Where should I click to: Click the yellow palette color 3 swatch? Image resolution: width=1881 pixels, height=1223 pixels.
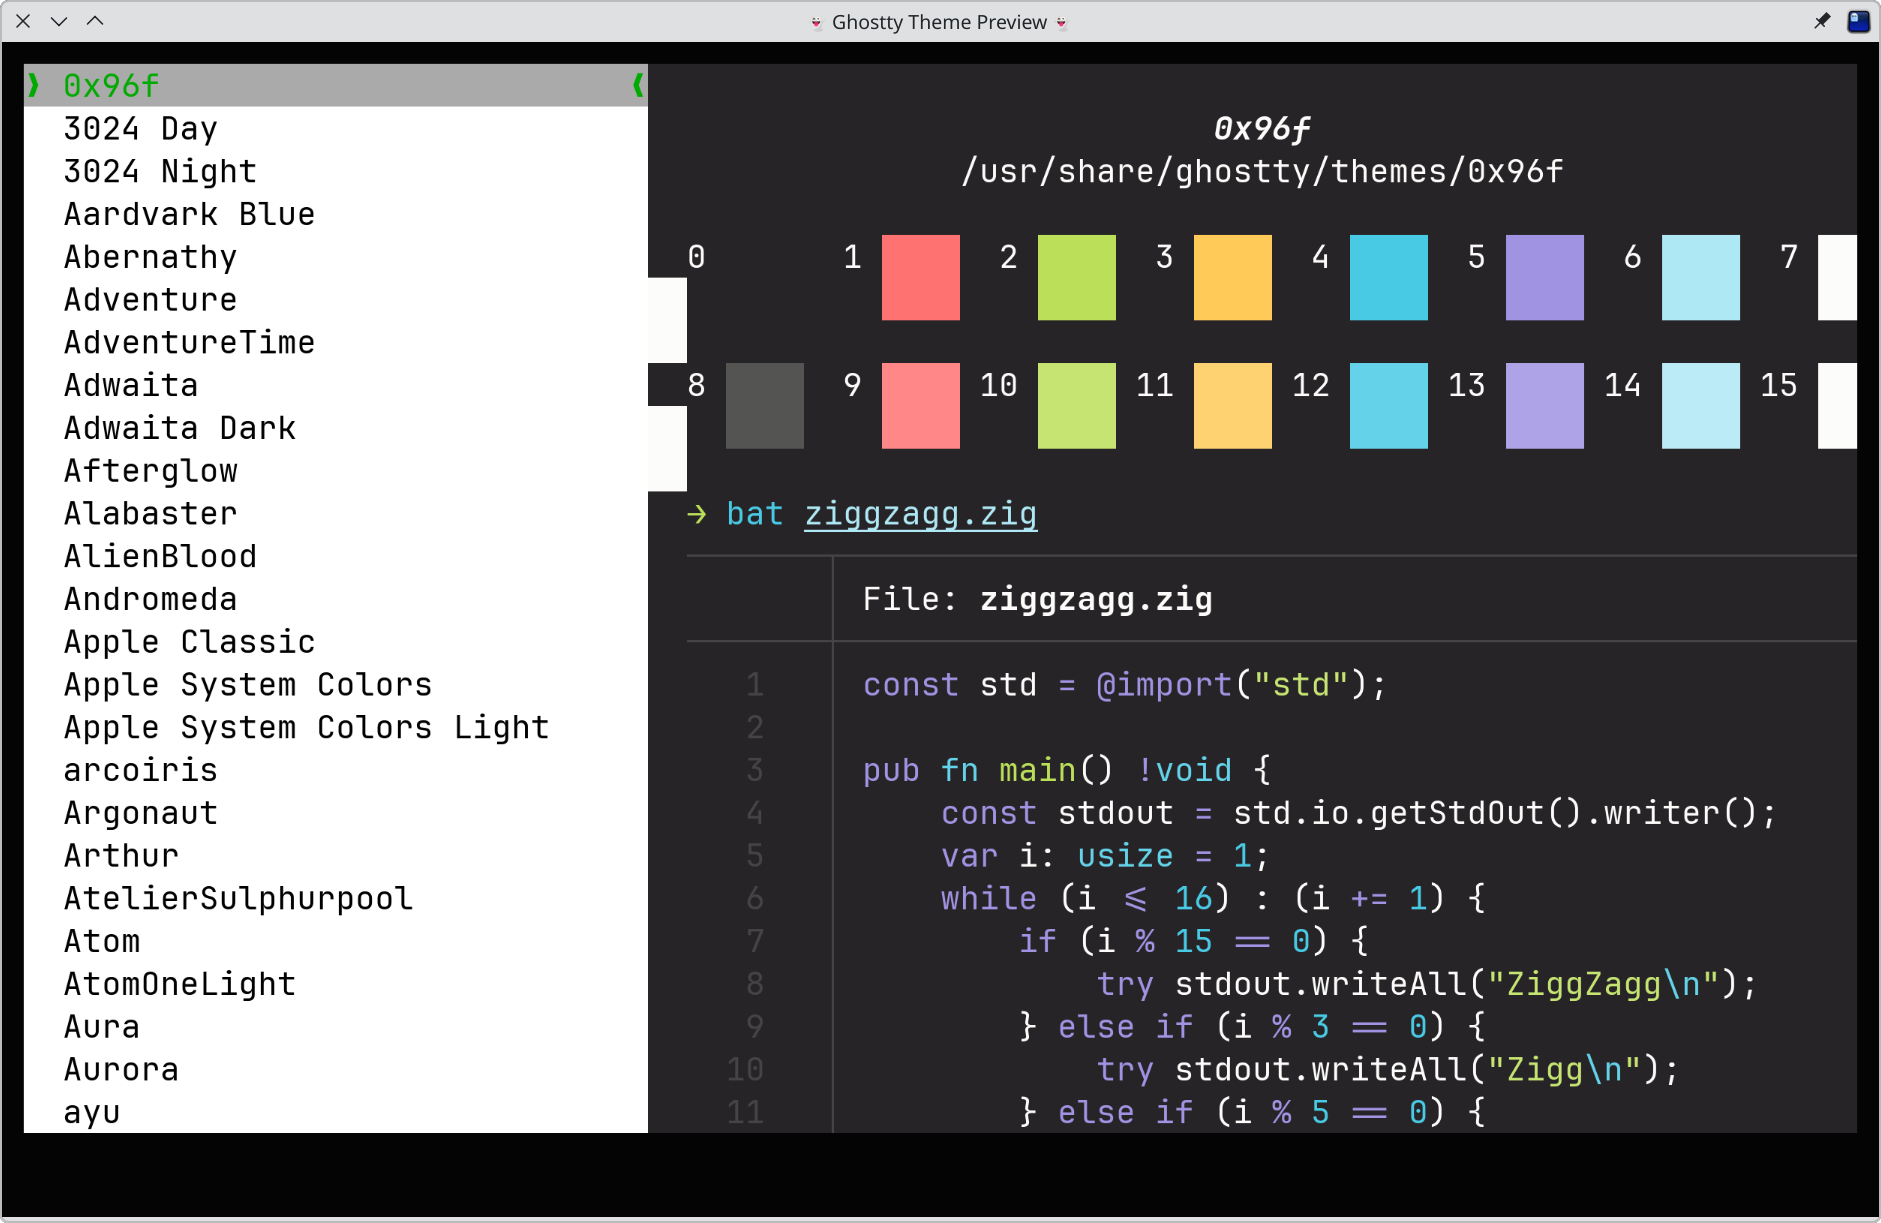tap(1232, 278)
